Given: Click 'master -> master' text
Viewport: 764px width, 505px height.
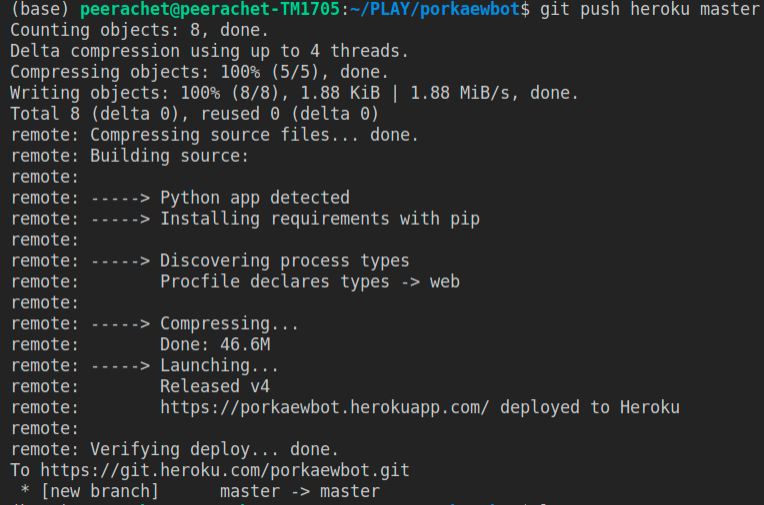Looking at the screenshot, I should (x=300, y=491).
